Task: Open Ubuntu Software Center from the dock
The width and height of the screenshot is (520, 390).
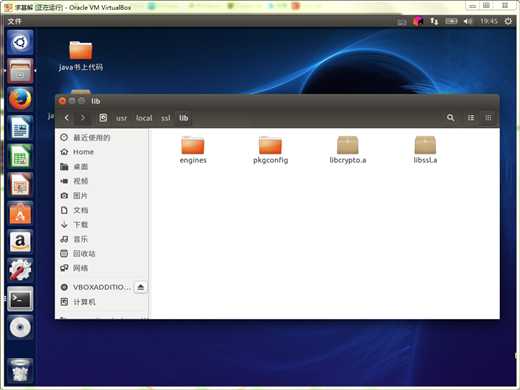Action: pyautogui.click(x=20, y=213)
